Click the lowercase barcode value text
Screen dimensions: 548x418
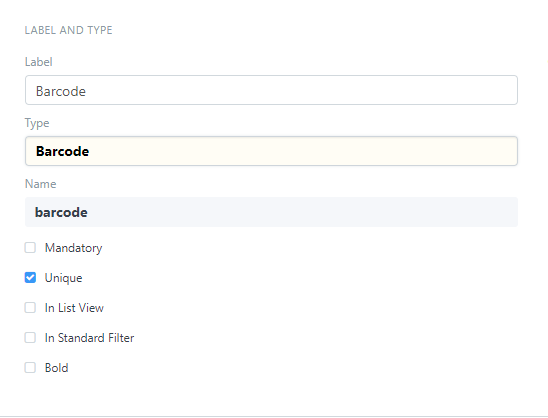(x=61, y=212)
